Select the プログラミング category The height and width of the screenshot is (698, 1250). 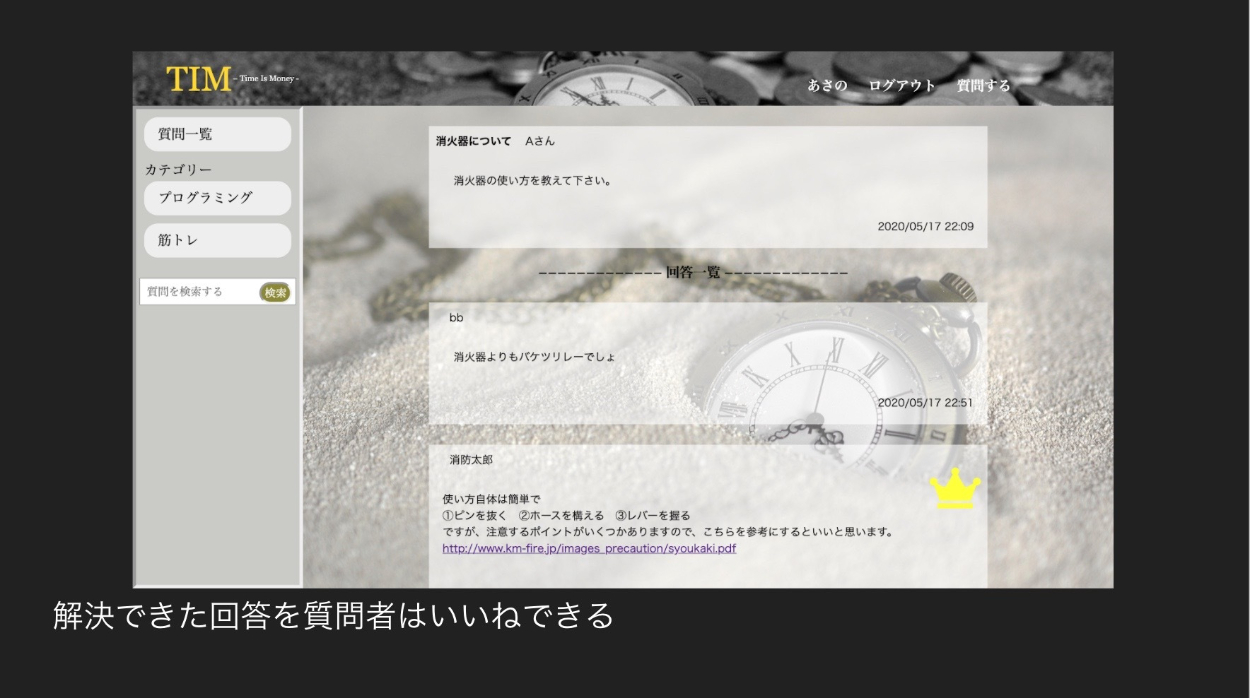[217, 198]
